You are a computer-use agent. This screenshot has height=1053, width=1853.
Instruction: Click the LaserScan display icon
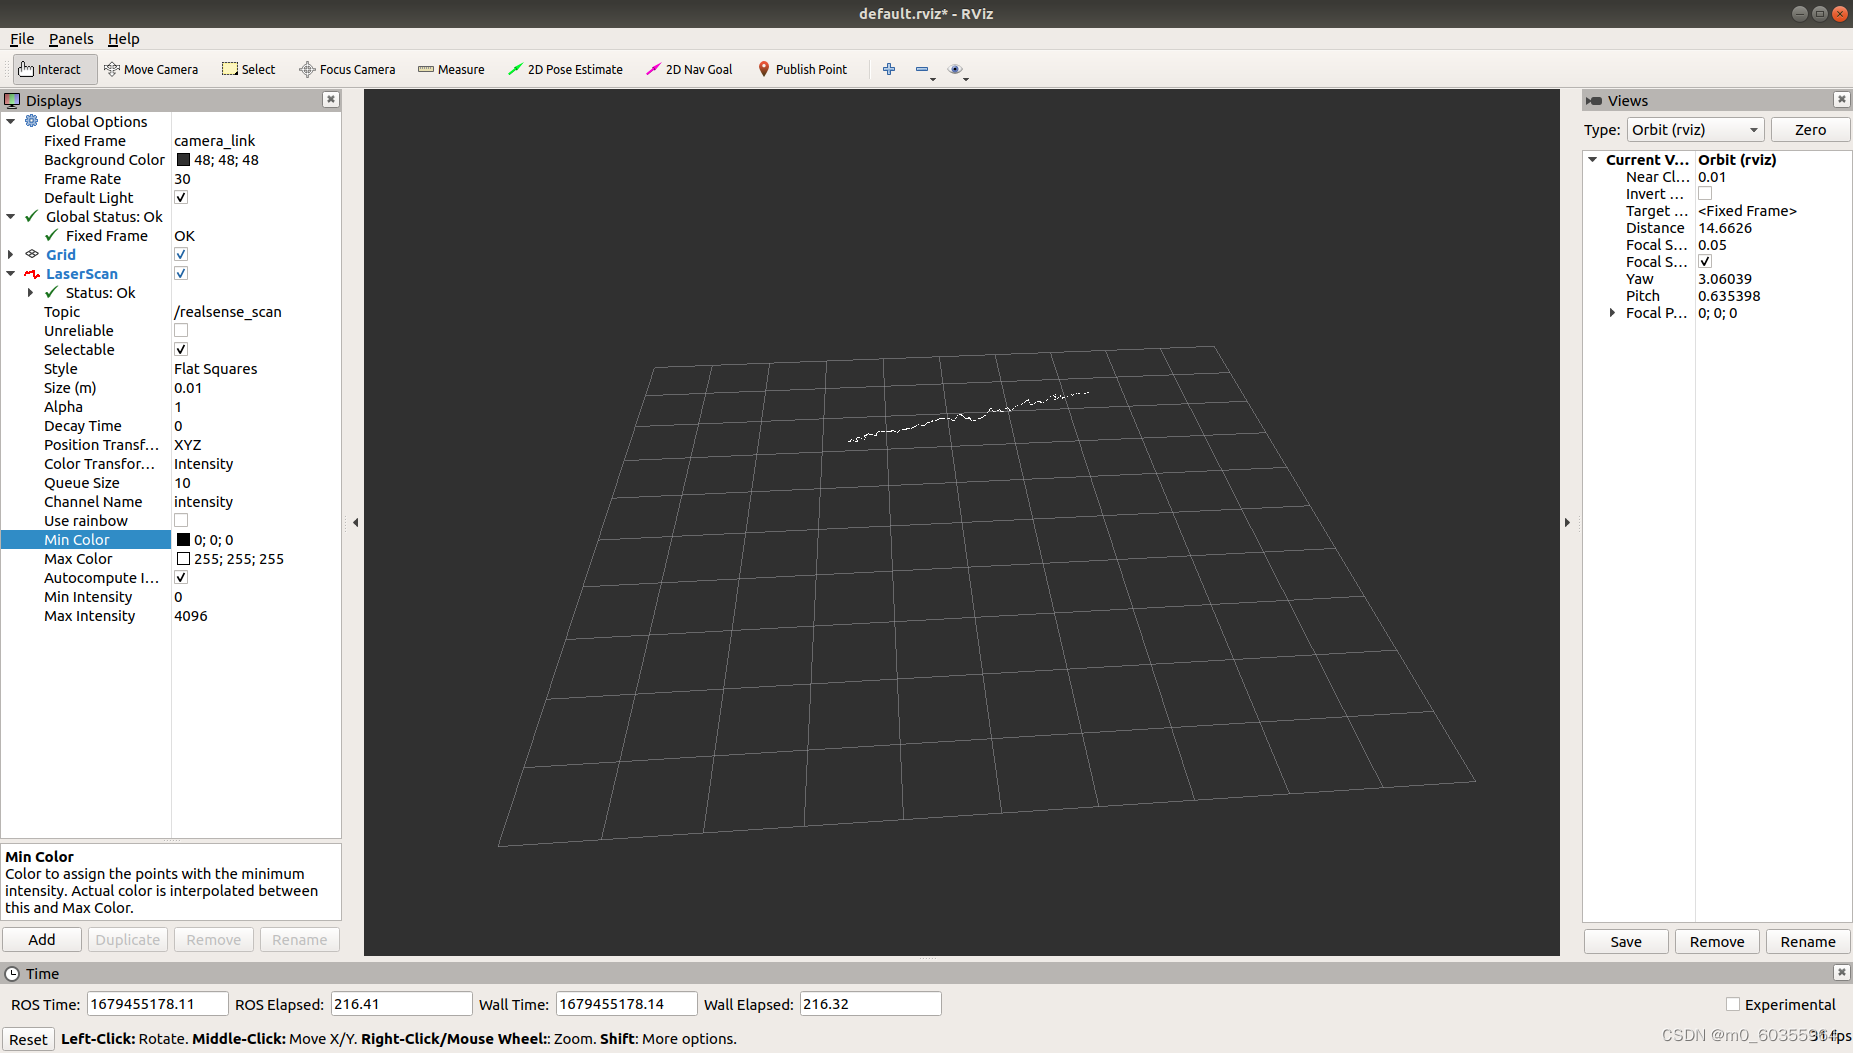click(x=32, y=273)
